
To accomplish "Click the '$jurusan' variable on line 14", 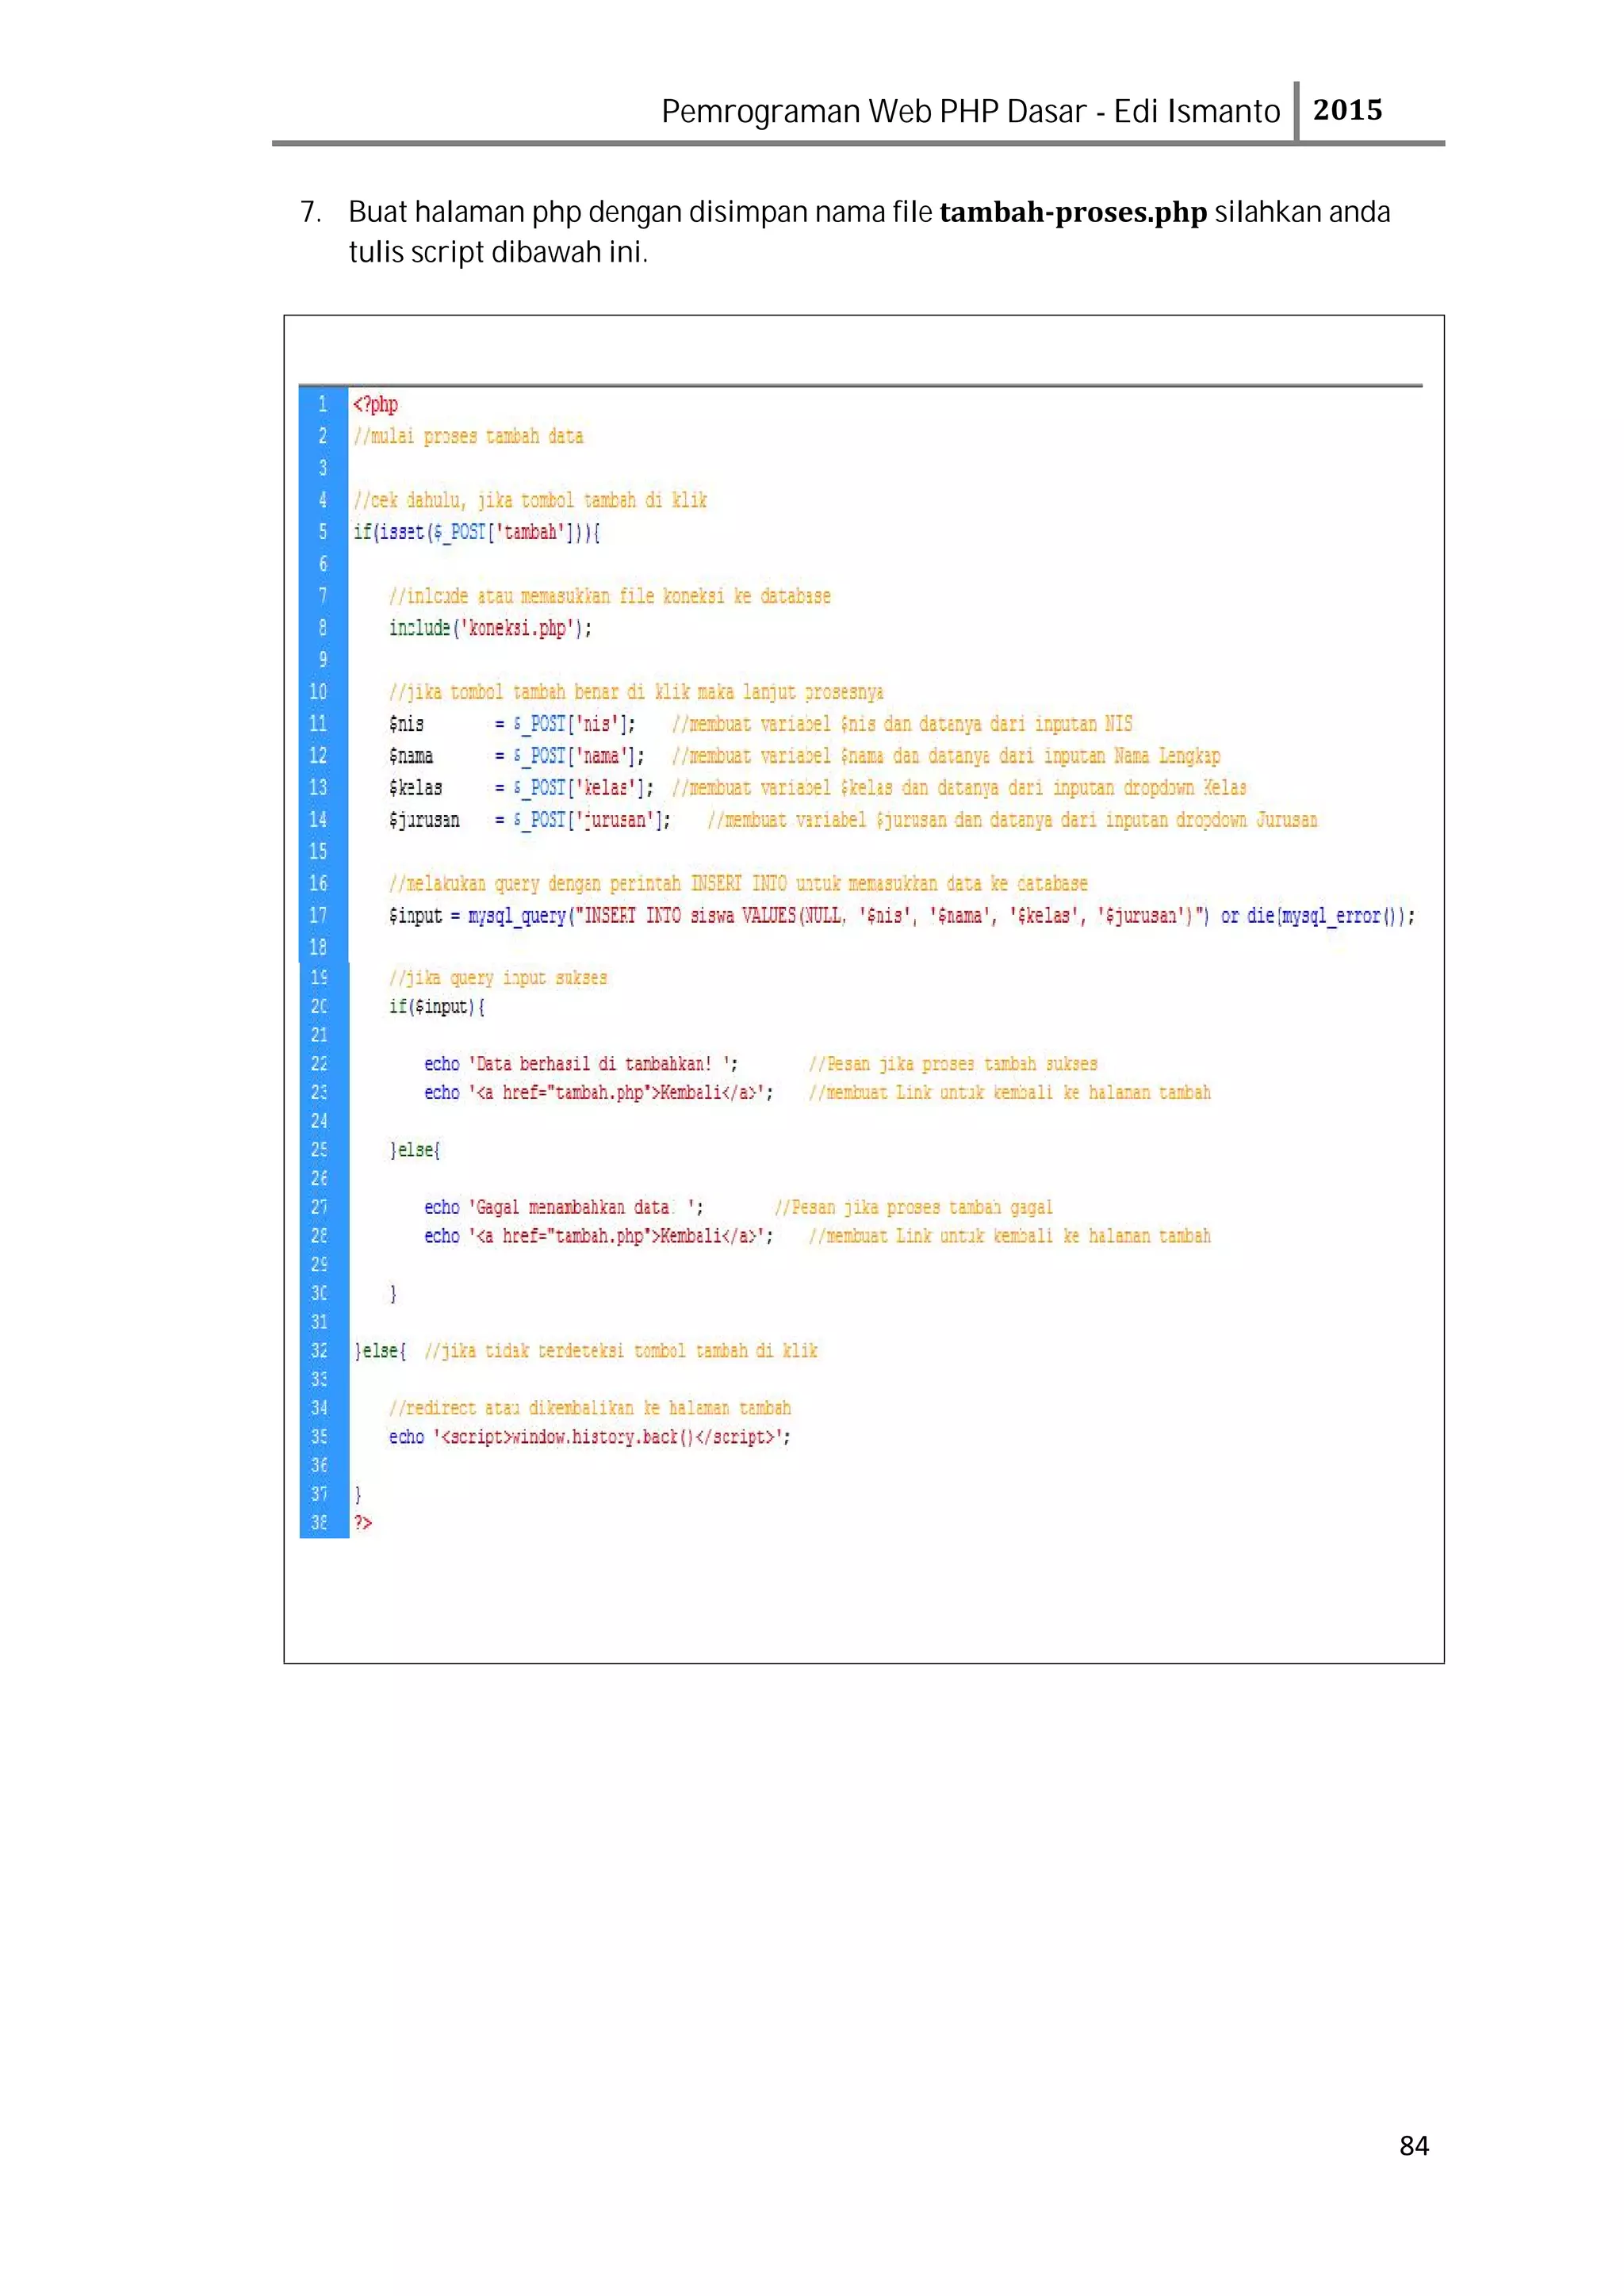I will point(424,820).
